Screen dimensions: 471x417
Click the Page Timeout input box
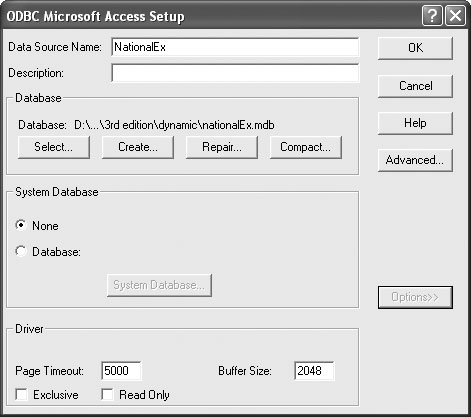click(x=121, y=371)
